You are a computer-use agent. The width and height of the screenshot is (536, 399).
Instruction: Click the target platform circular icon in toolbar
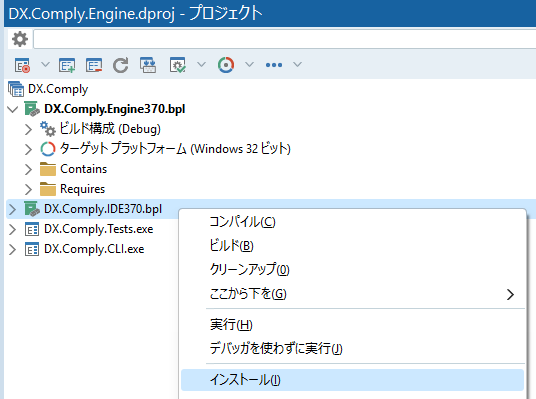point(226,65)
